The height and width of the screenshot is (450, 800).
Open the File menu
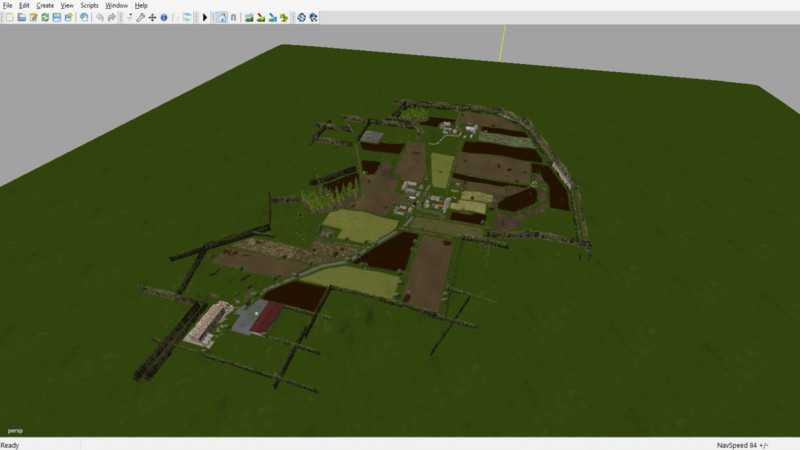8,5
